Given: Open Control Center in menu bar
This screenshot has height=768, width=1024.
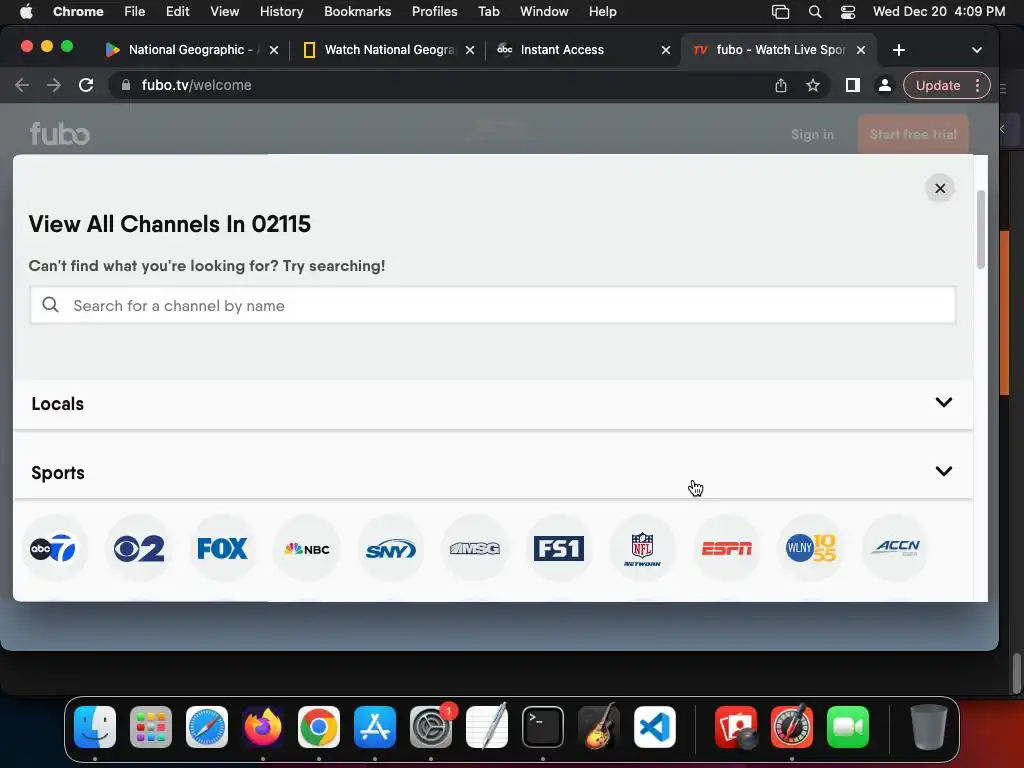Looking at the screenshot, I should tap(848, 11).
